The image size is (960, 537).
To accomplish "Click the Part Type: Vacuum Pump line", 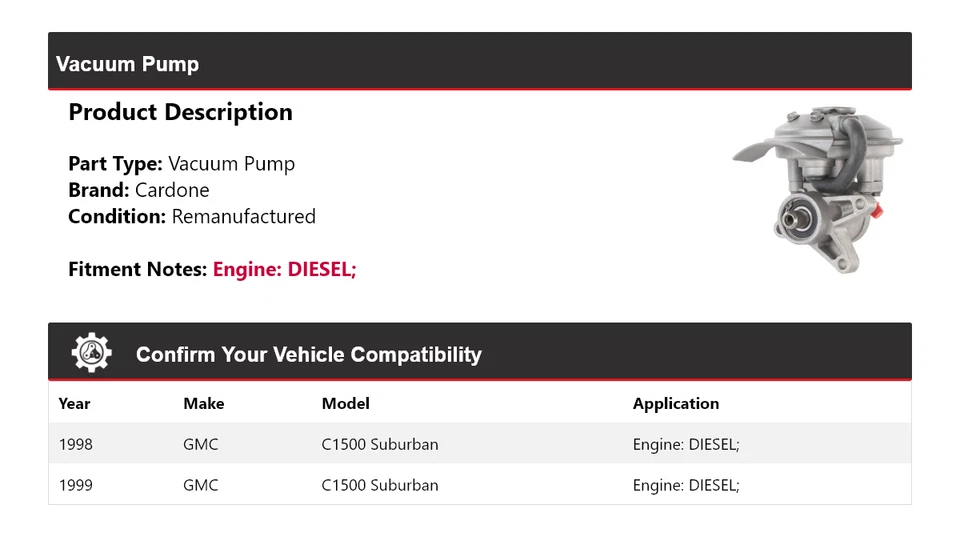I will tap(181, 164).
